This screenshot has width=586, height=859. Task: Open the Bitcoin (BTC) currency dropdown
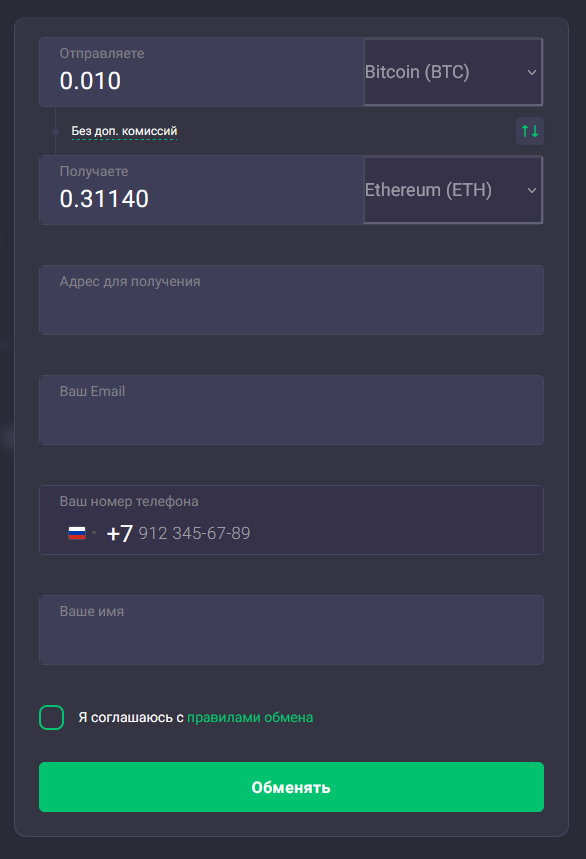coord(453,72)
